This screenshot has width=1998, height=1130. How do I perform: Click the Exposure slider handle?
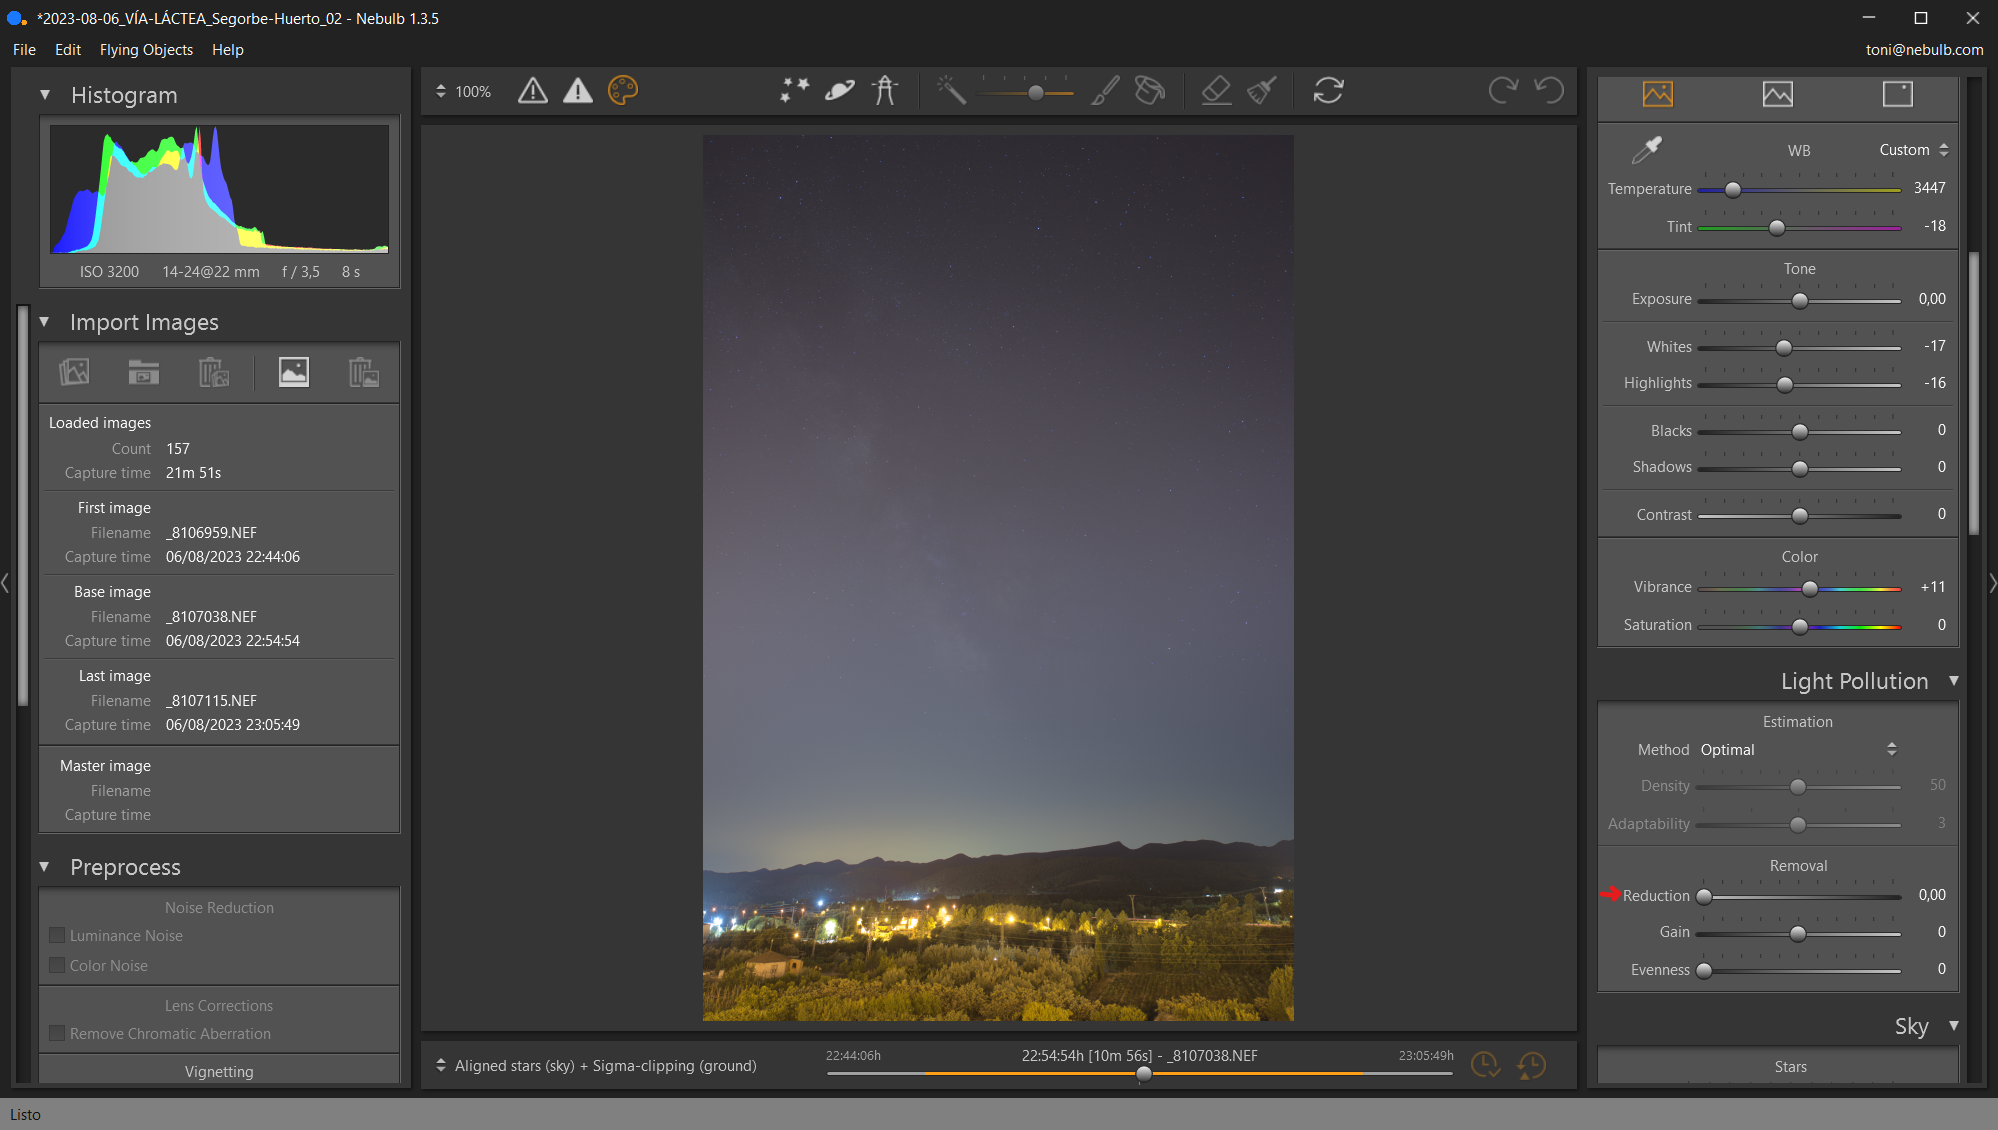1800,301
